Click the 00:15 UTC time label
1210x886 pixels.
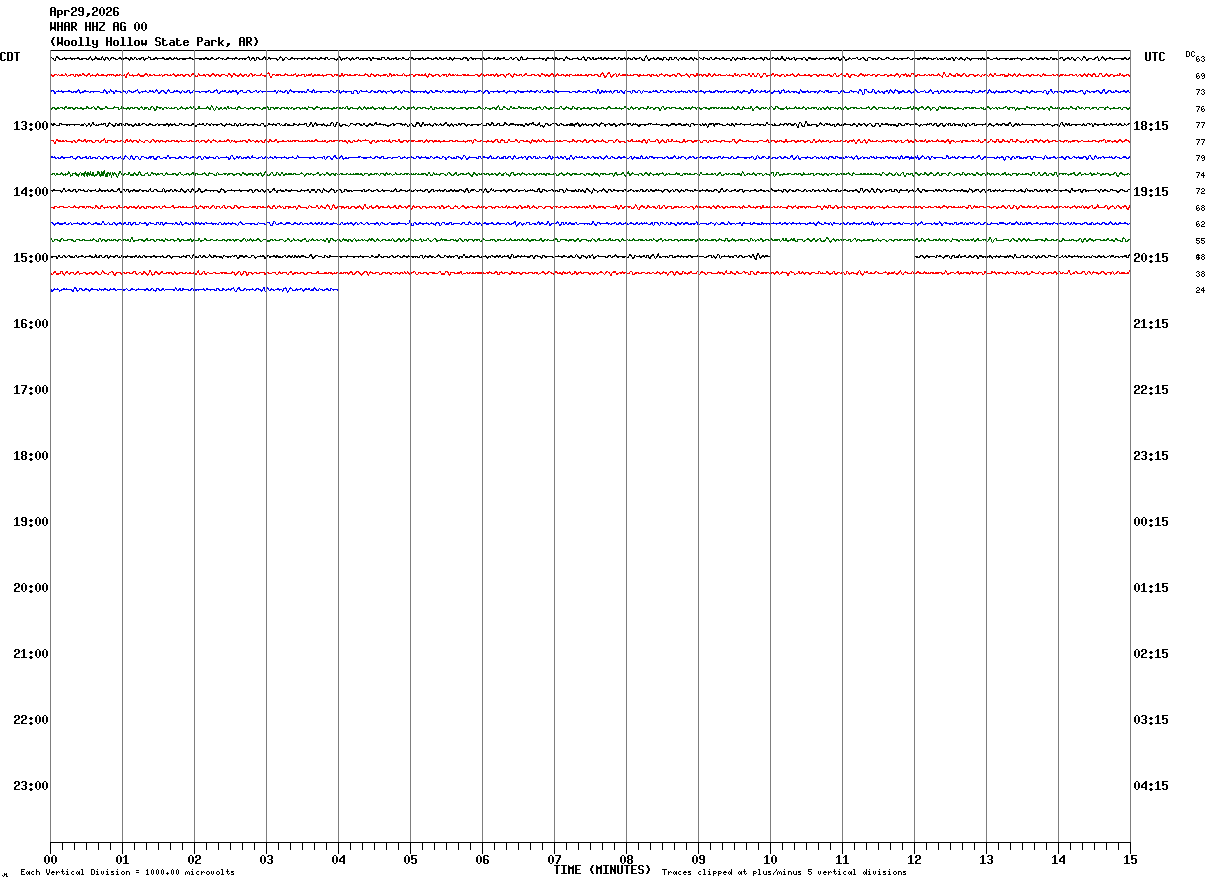click(x=1151, y=522)
